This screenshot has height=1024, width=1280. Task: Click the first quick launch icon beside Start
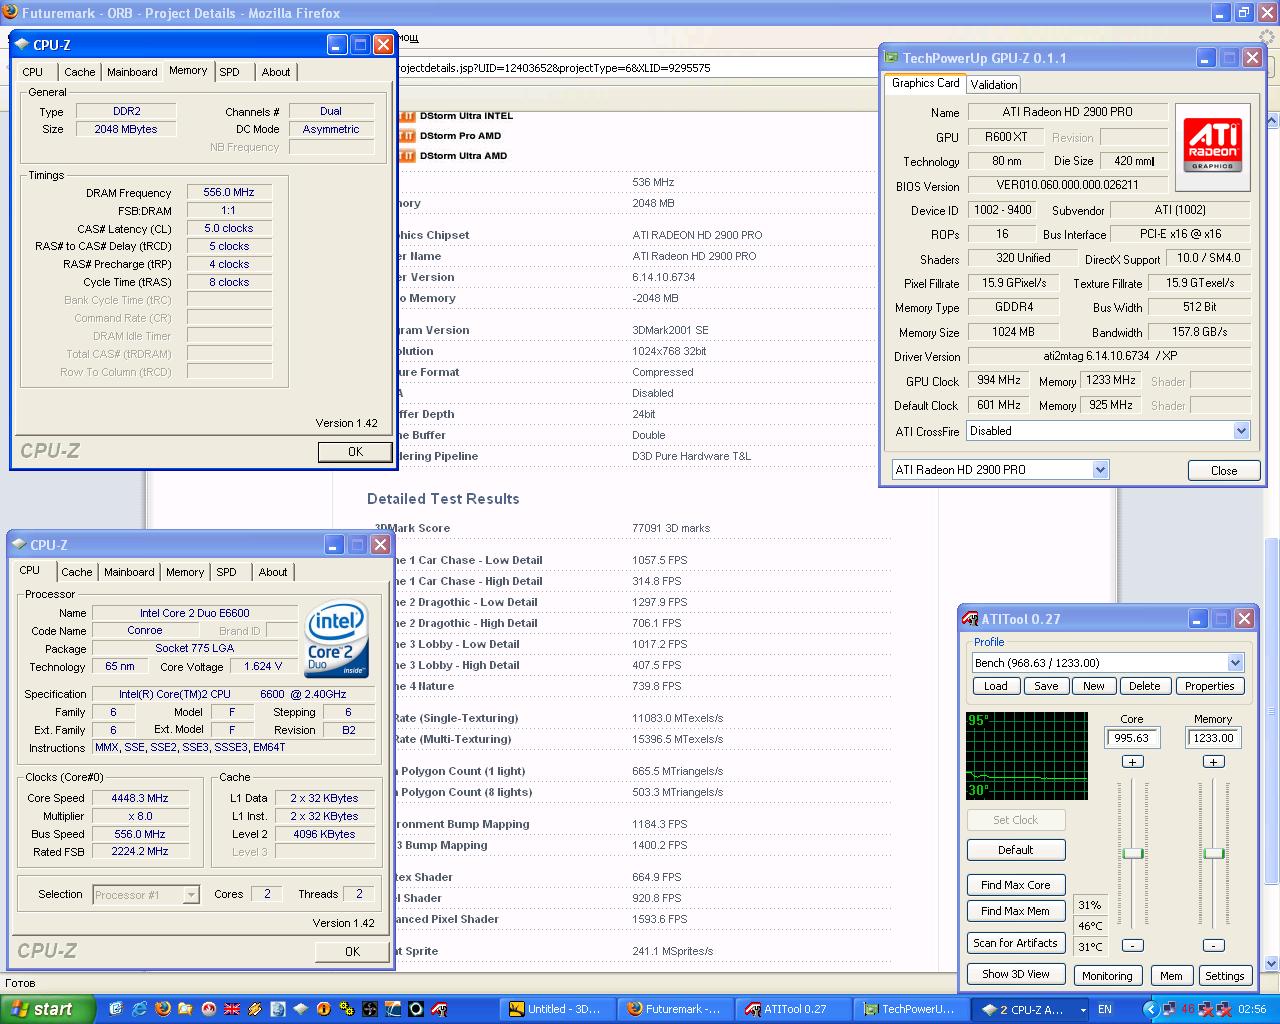pyautogui.click(x=116, y=1009)
